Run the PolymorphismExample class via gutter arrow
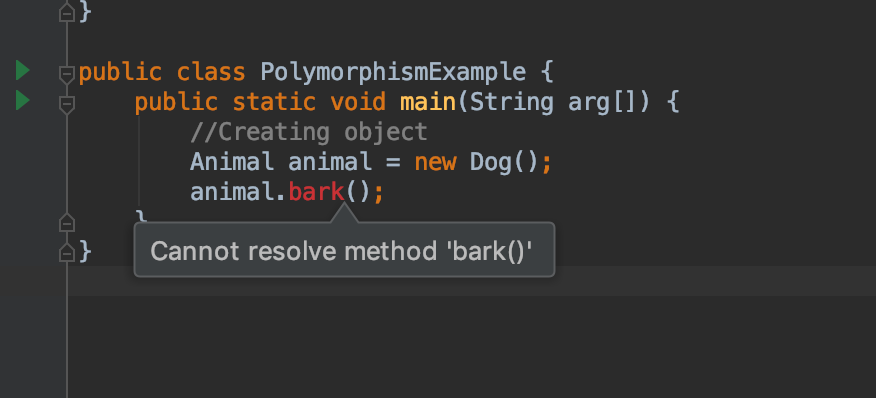The width and height of the screenshot is (876, 398). point(22,70)
